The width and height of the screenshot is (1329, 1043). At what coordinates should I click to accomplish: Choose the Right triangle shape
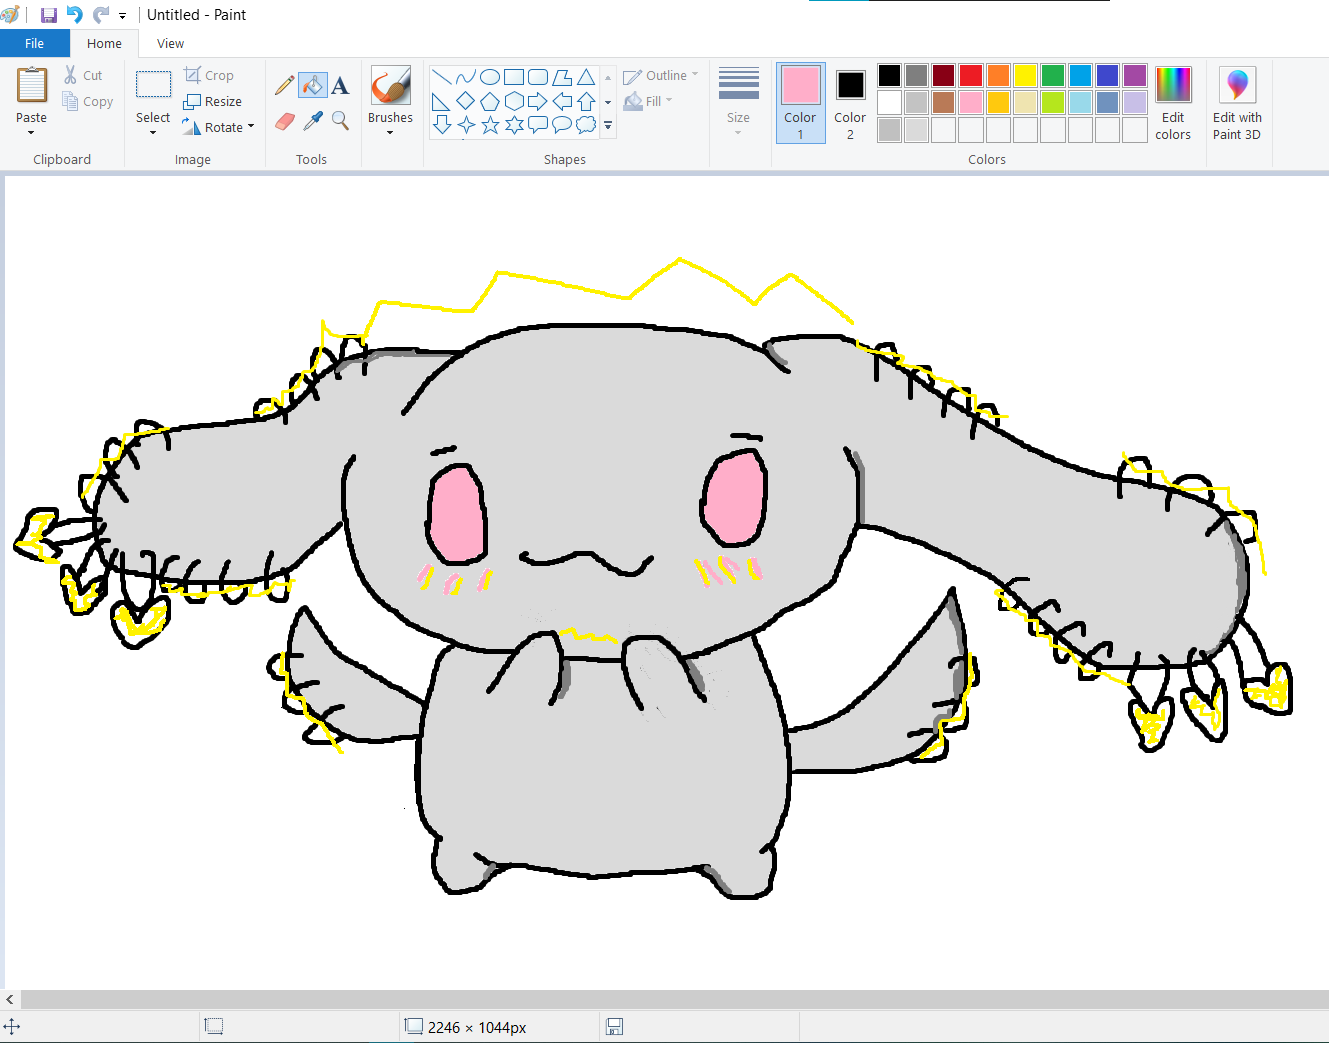coord(441,101)
